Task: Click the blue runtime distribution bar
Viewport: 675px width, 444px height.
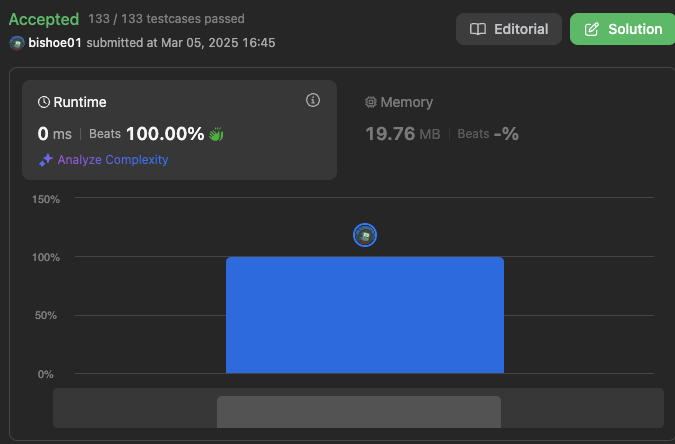Action: [x=365, y=315]
